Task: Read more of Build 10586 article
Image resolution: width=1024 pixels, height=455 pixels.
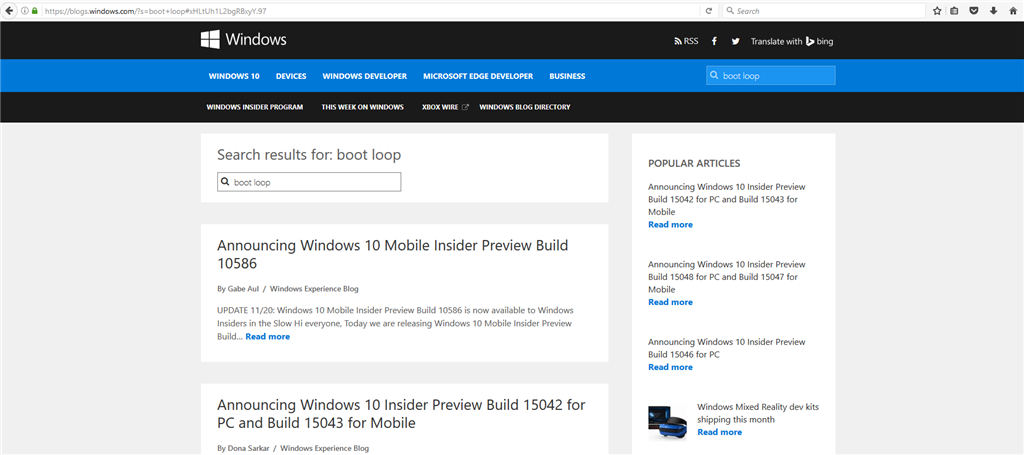Action: [268, 337]
